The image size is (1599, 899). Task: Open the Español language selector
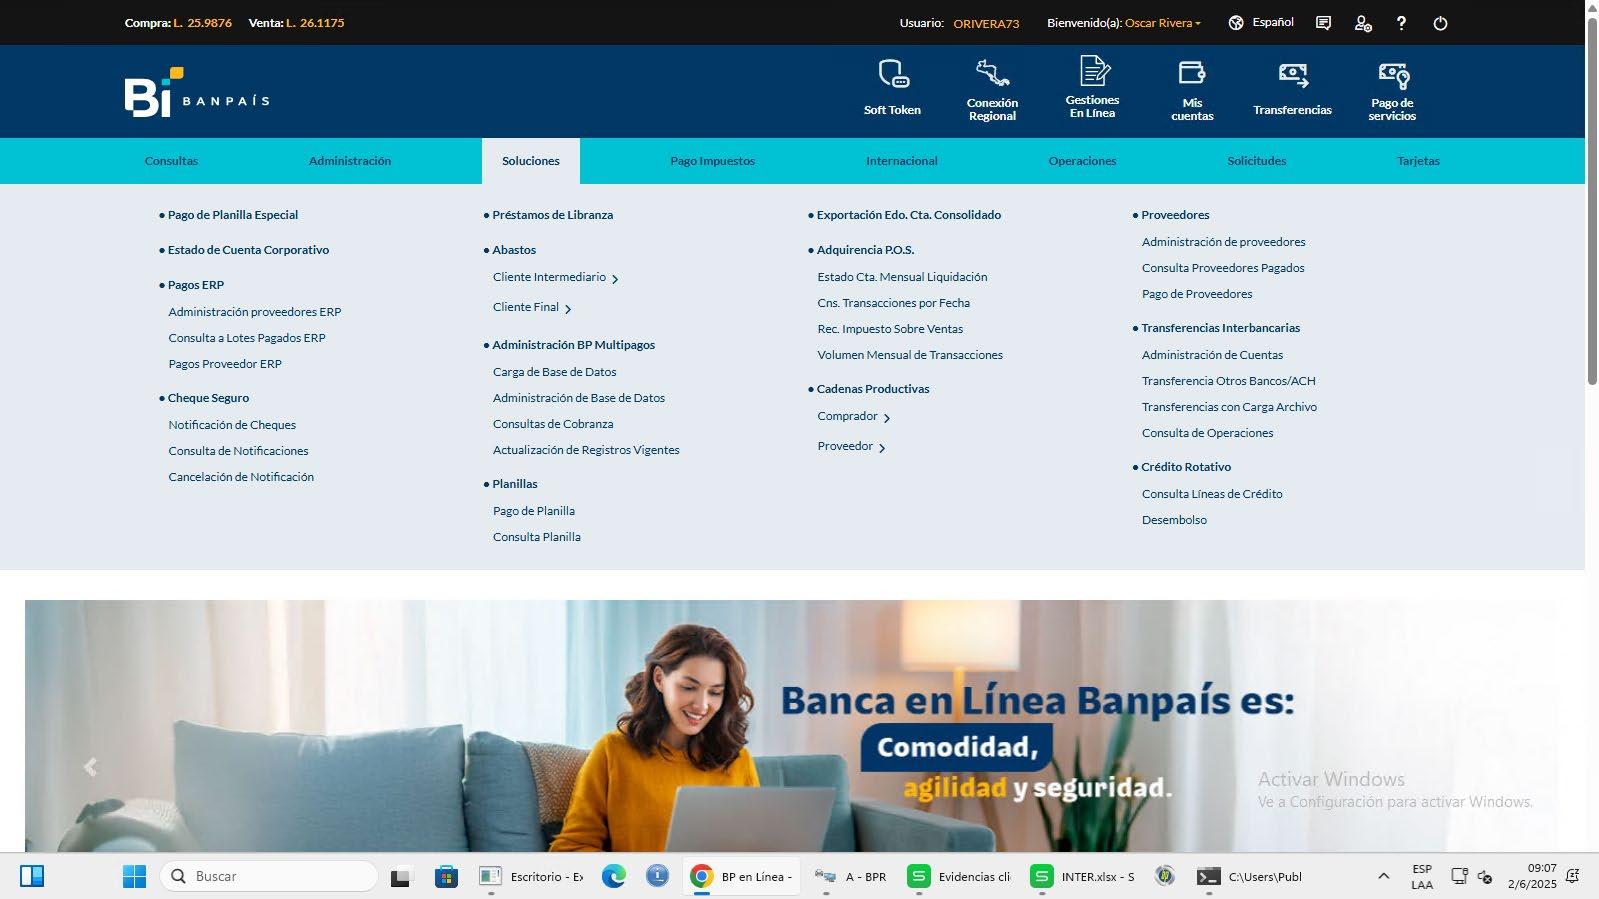[x=1261, y=23]
